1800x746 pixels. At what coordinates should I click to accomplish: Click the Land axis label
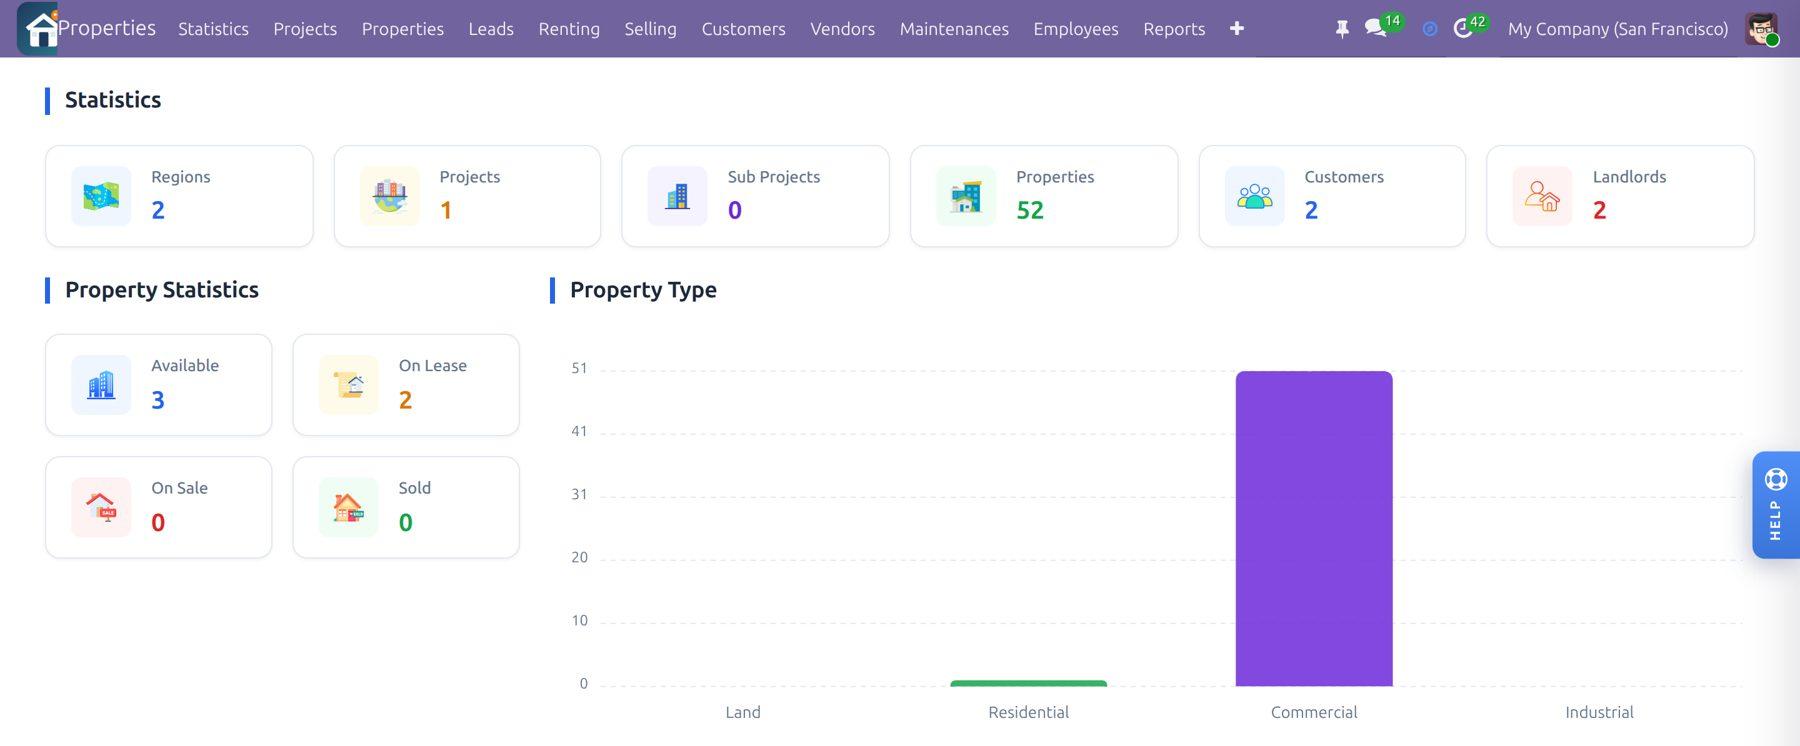click(743, 712)
